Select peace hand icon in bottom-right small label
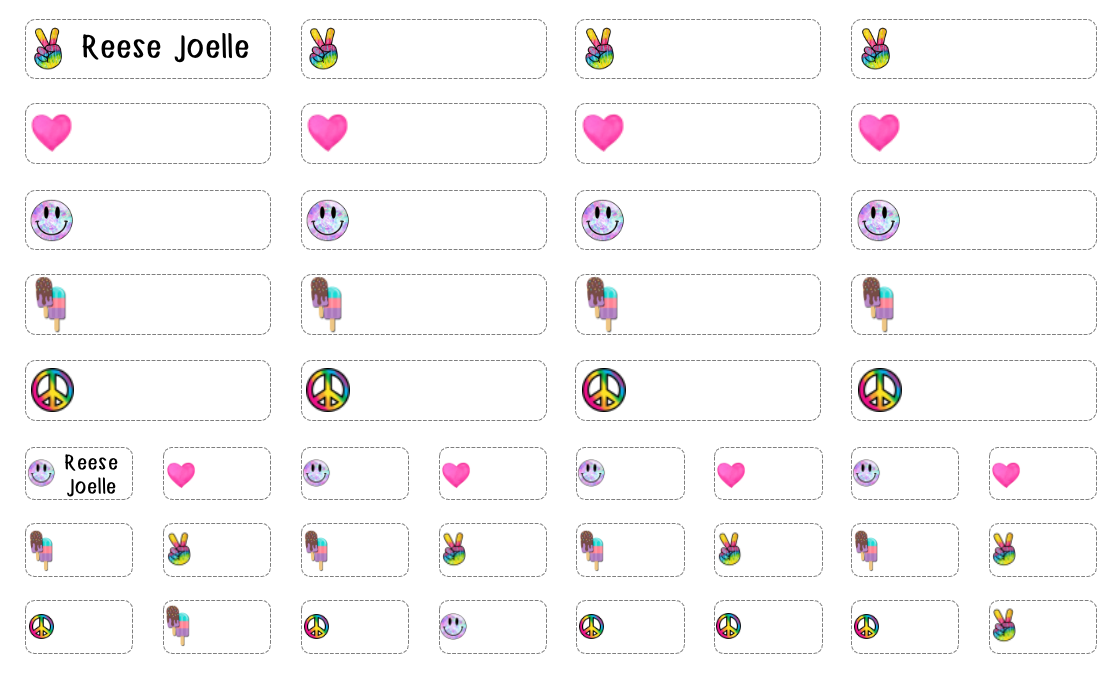 pos(1004,625)
